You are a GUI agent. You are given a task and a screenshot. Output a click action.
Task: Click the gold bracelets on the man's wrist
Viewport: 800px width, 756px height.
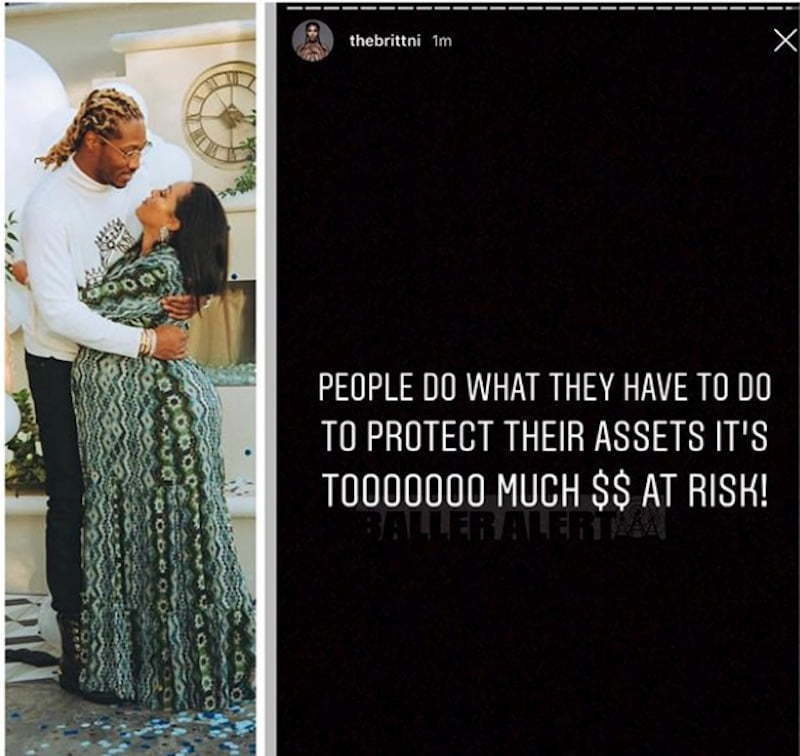pyautogui.click(x=147, y=343)
